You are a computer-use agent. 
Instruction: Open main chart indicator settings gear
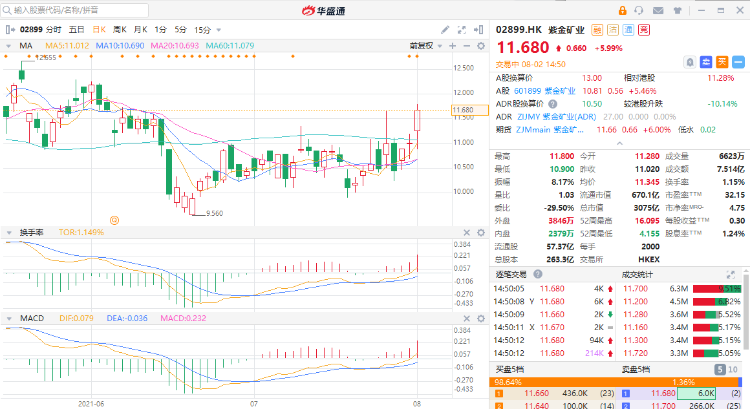tap(481, 46)
